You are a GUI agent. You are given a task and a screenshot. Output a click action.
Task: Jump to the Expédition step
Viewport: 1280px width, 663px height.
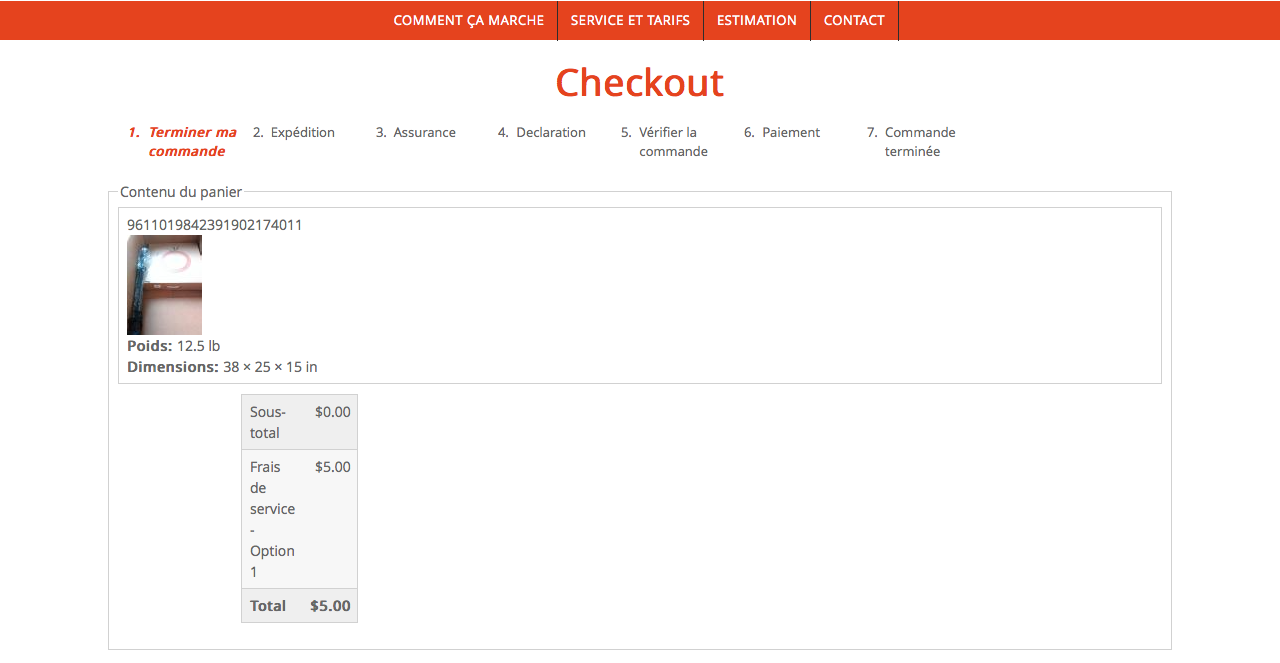302,133
